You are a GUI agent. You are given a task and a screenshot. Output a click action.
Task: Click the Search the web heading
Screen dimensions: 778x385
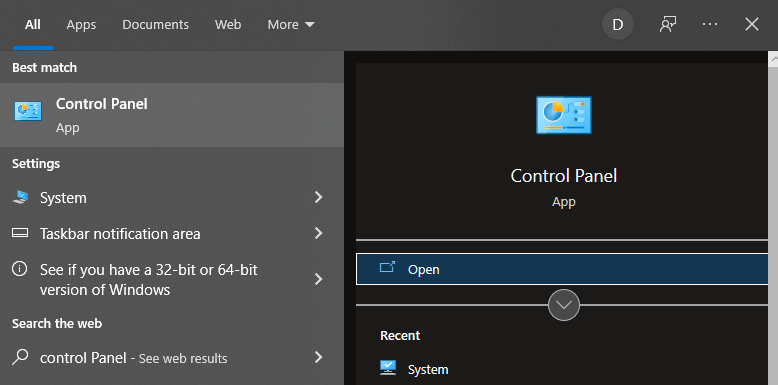pyautogui.click(x=57, y=324)
